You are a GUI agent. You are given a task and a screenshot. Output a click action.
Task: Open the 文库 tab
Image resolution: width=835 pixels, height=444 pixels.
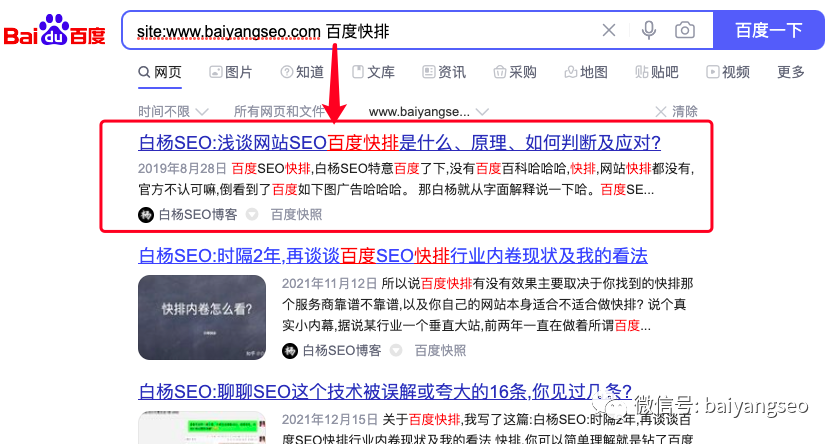click(372, 72)
